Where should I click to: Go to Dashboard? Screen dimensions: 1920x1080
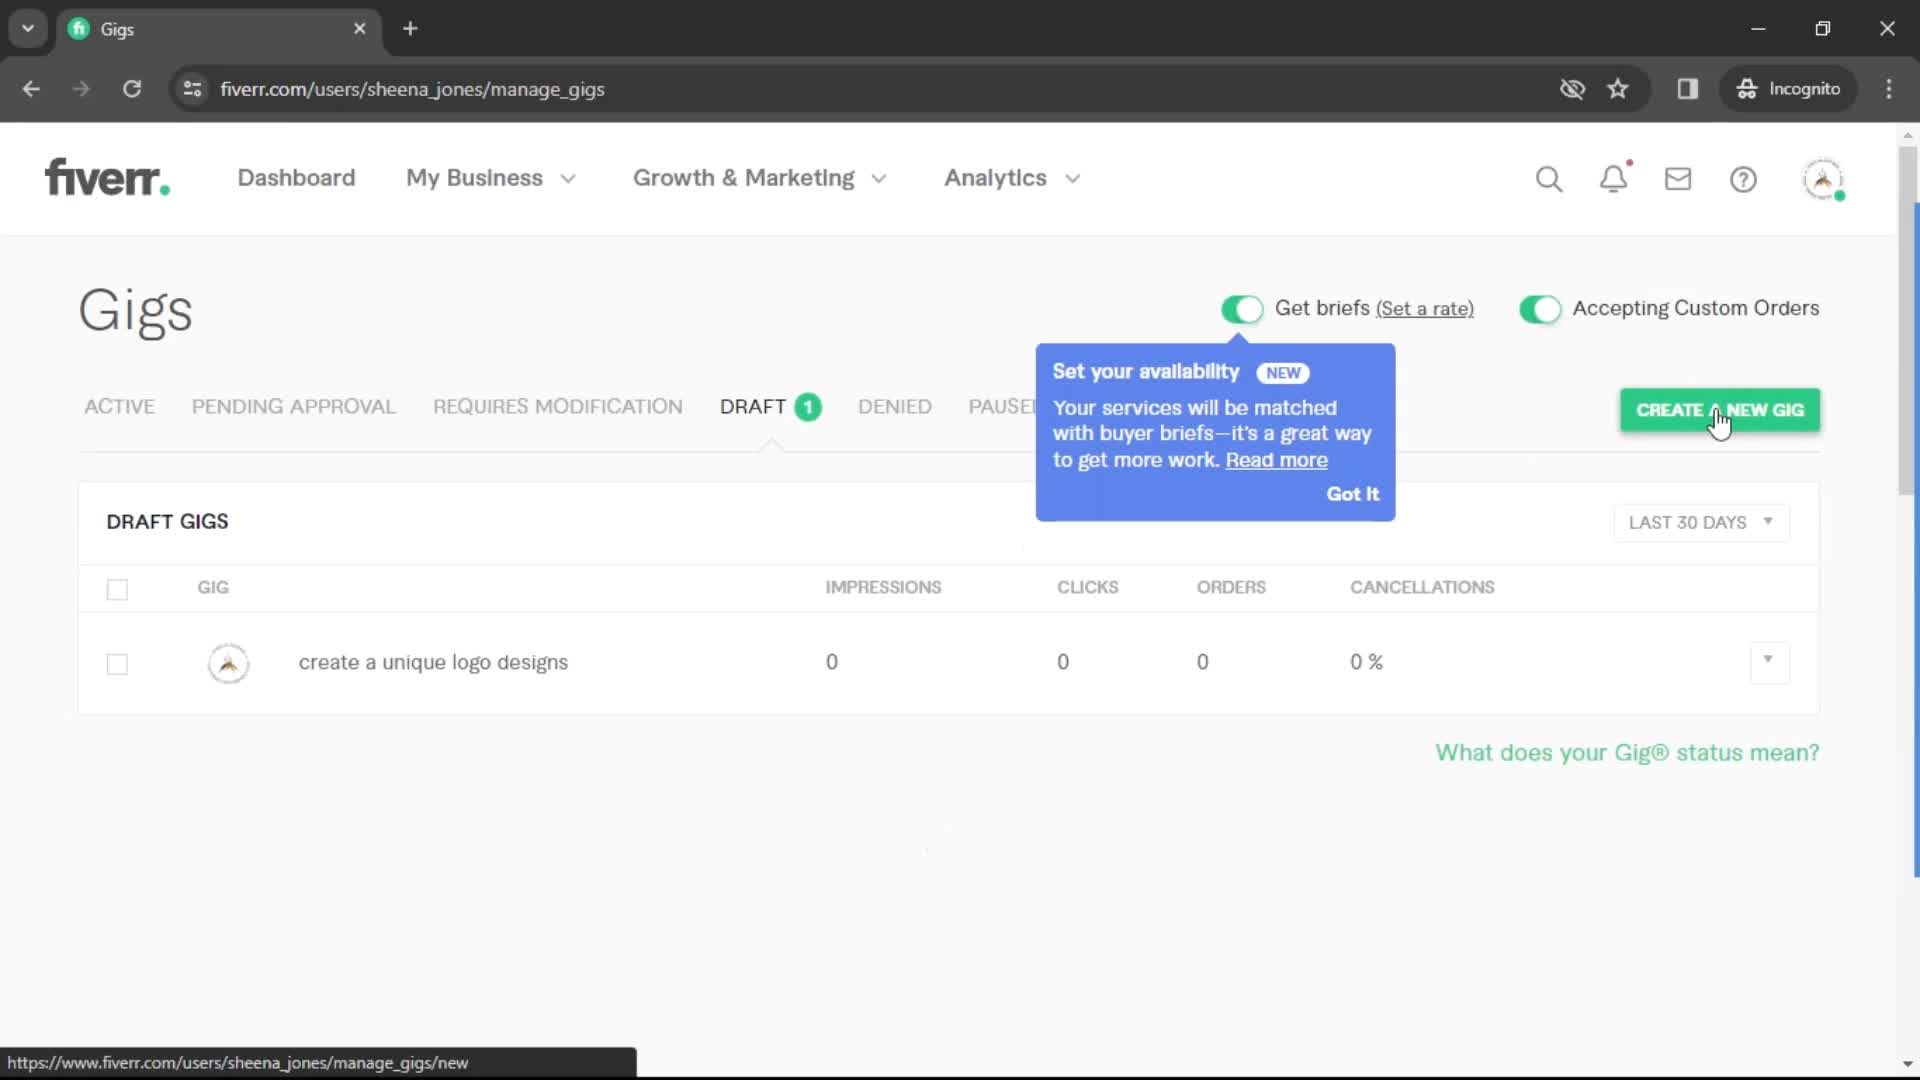pos(296,178)
